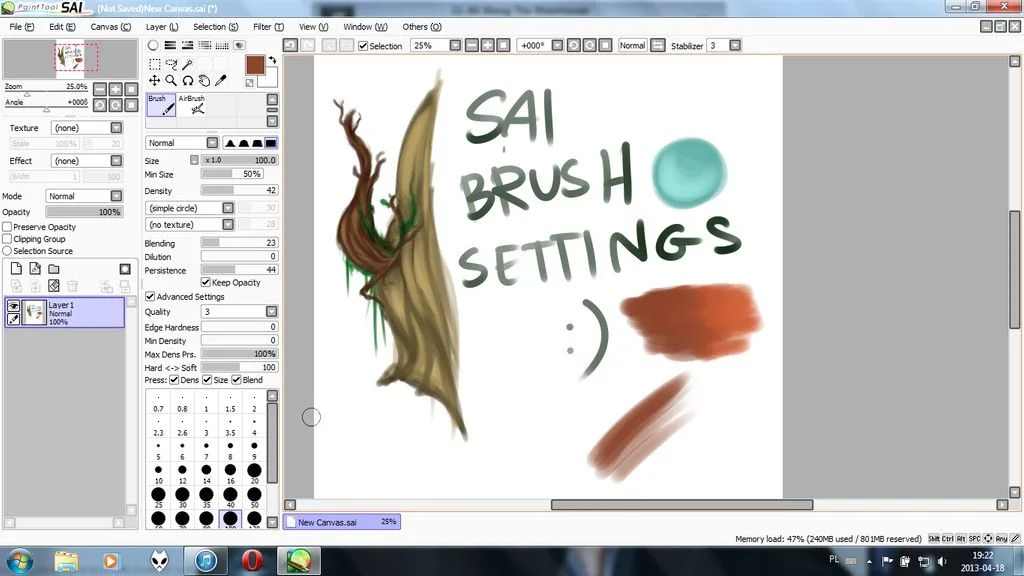Pick the Eyedropper tool
The image size is (1024, 576).
click(221, 80)
